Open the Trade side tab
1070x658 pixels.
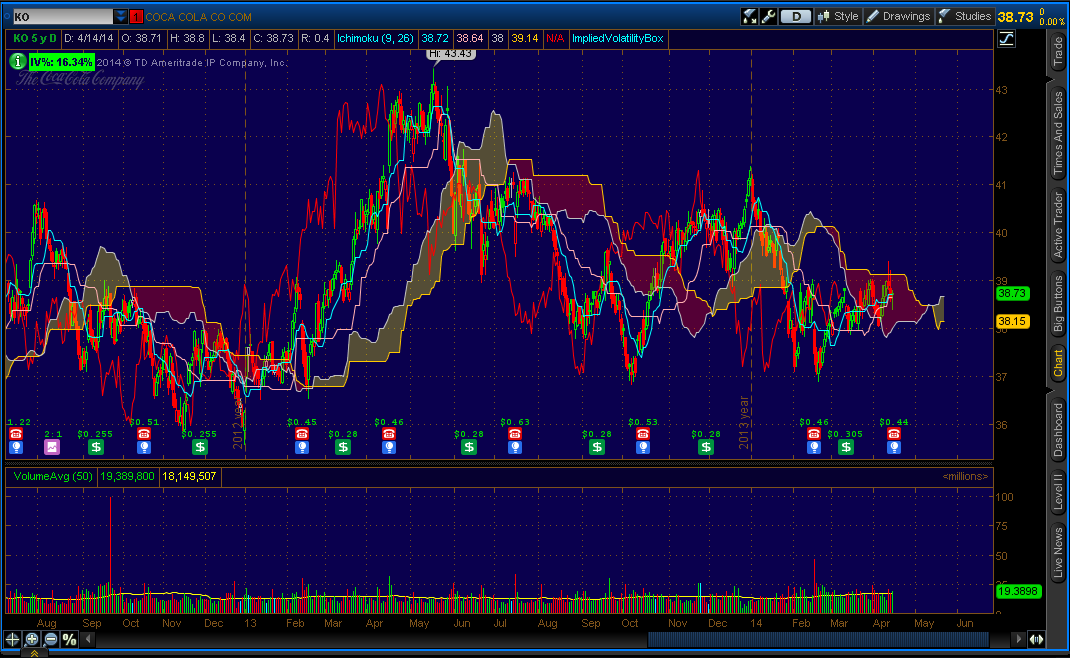[x=1058, y=52]
